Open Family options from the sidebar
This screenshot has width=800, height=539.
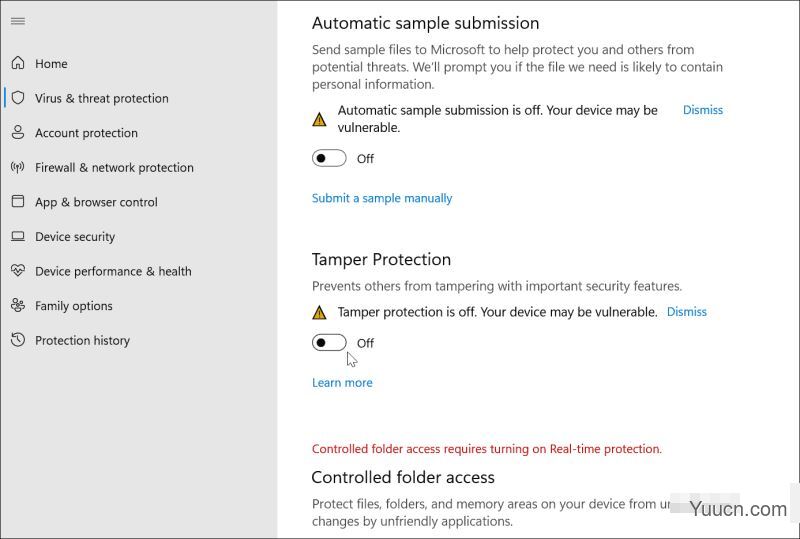(73, 306)
